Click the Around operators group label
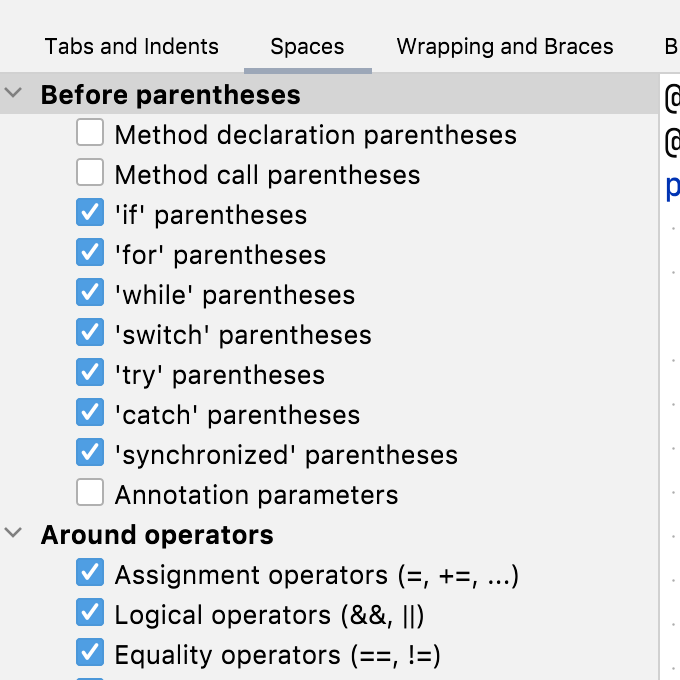This screenshot has height=680, width=680. [x=157, y=535]
